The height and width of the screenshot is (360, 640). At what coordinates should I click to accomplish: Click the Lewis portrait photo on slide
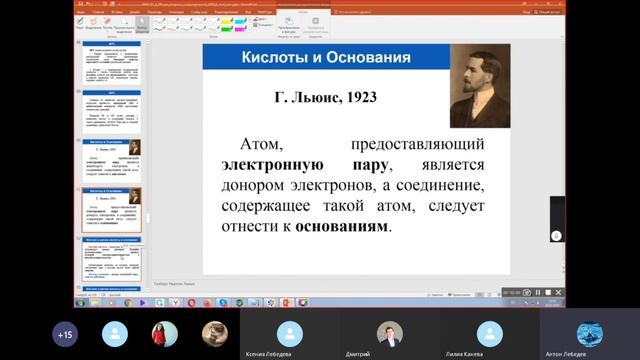pos(480,86)
